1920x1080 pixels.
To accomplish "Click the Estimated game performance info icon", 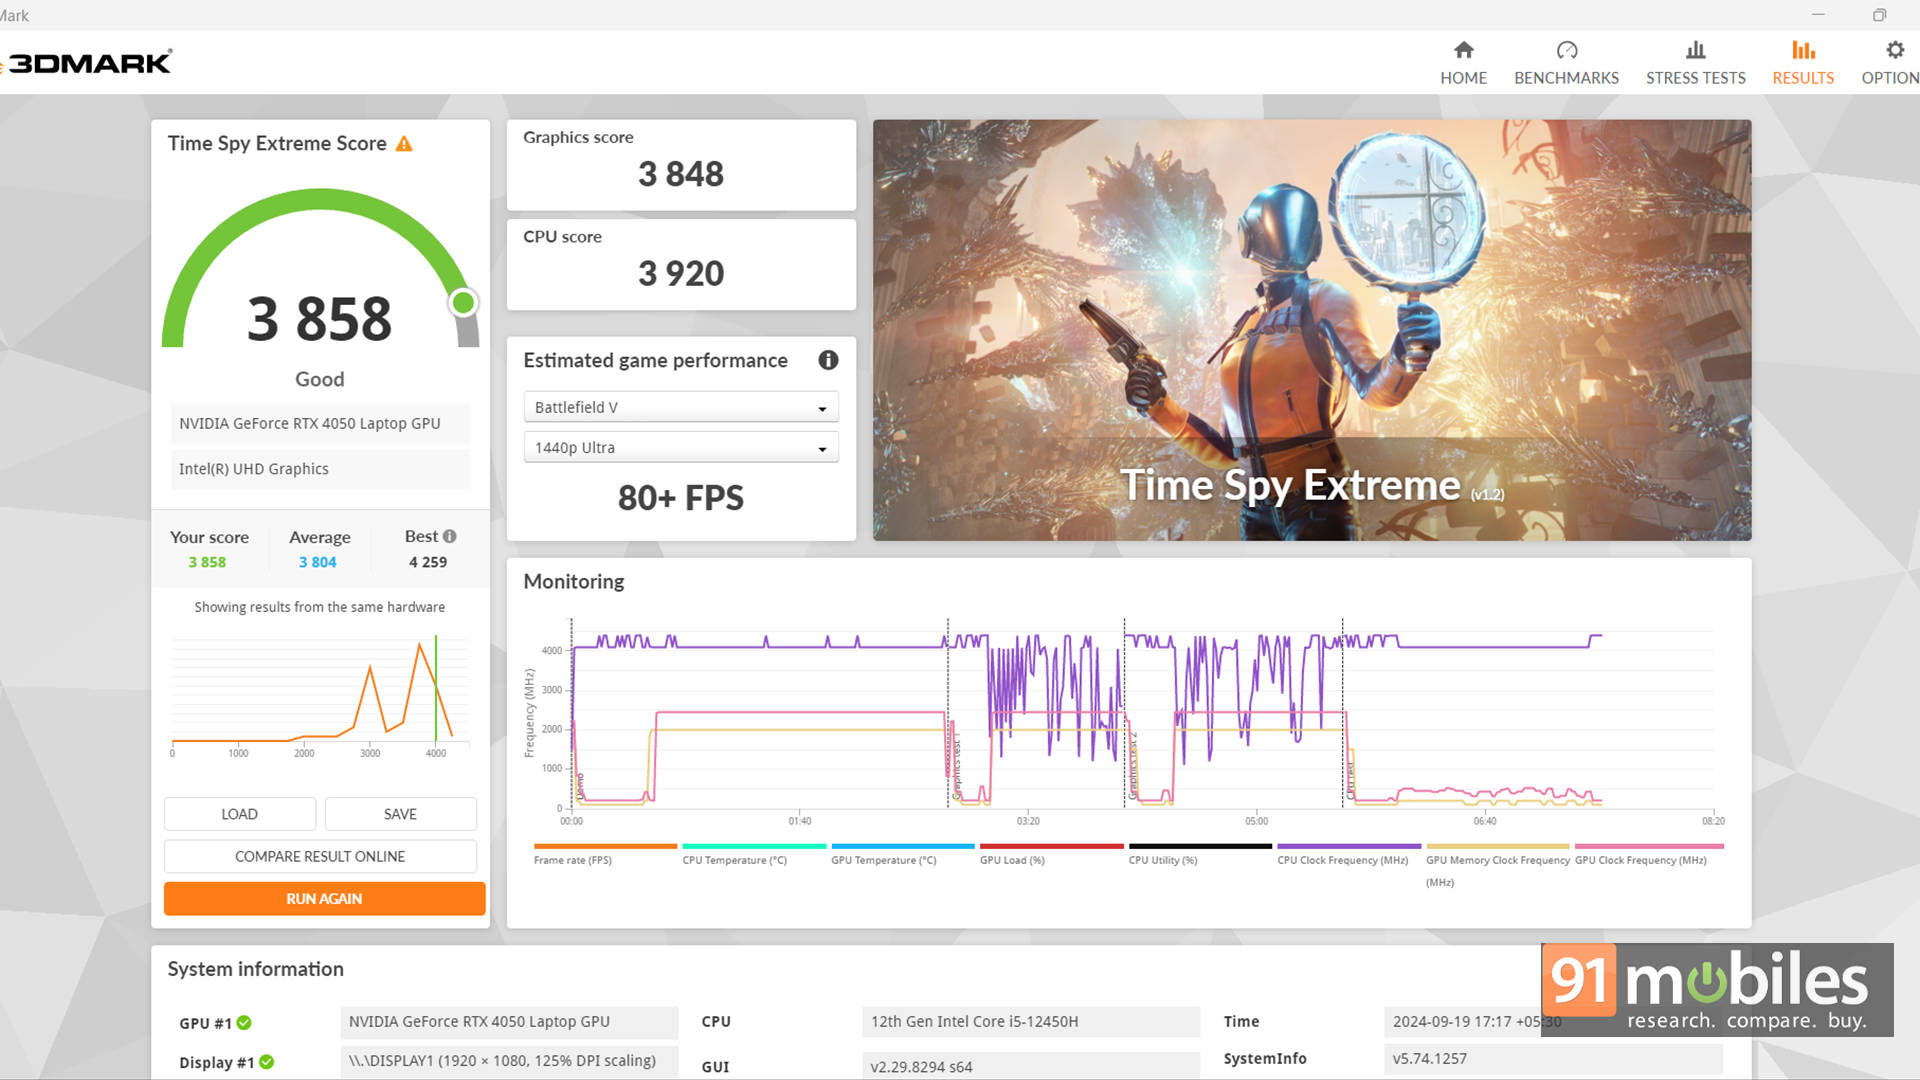I will pyautogui.click(x=828, y=360).
